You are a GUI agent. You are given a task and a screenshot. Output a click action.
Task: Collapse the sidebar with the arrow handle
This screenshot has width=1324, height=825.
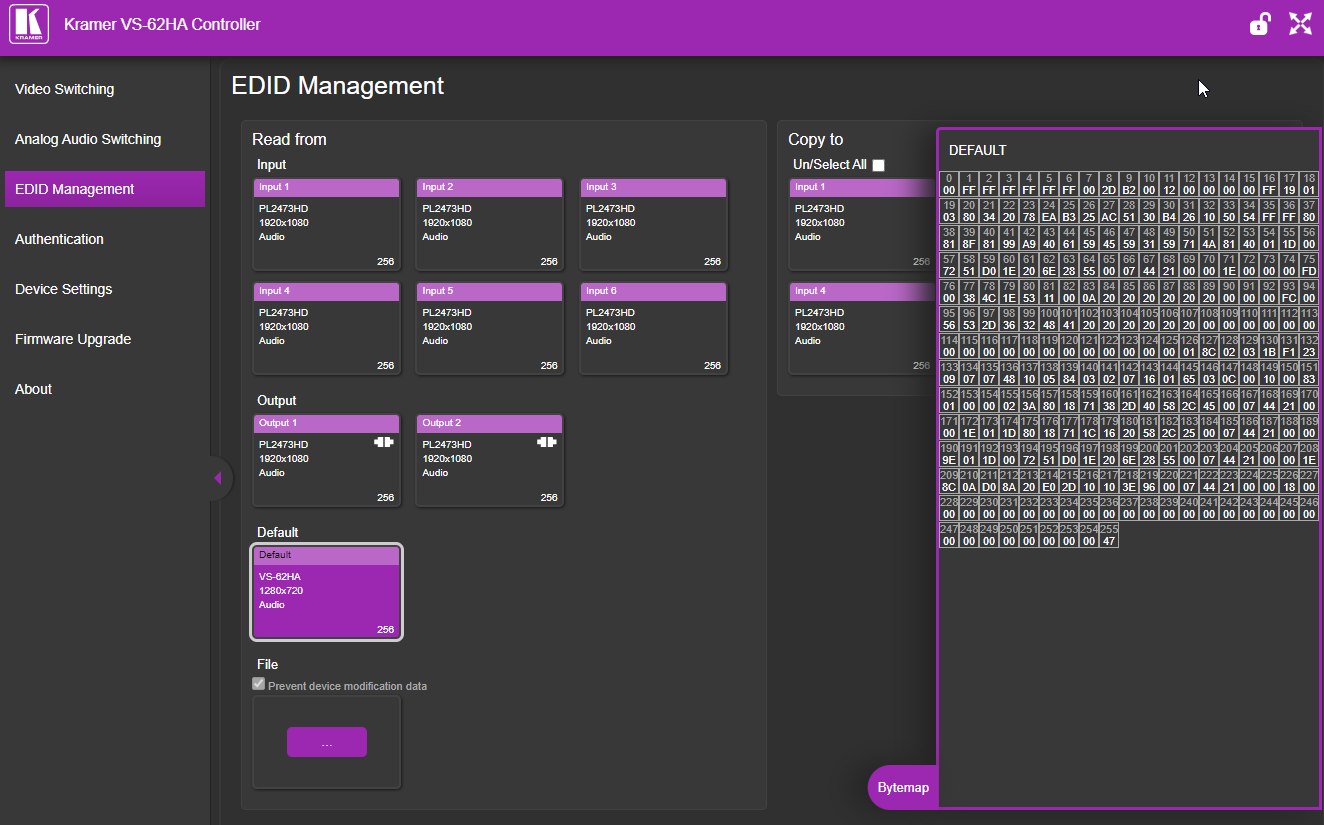[218, 479]
